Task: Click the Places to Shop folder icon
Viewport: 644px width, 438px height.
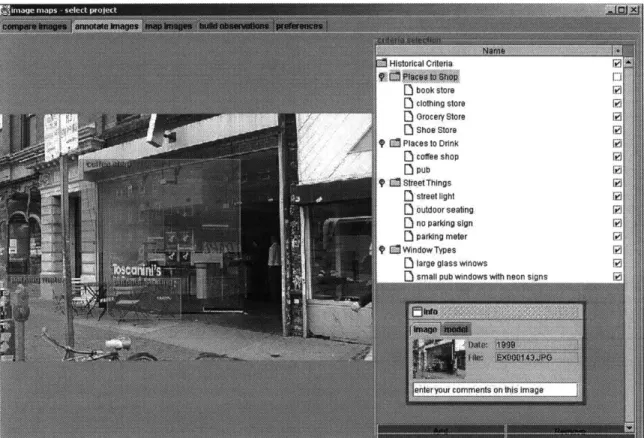Action: tap(395, 76)
